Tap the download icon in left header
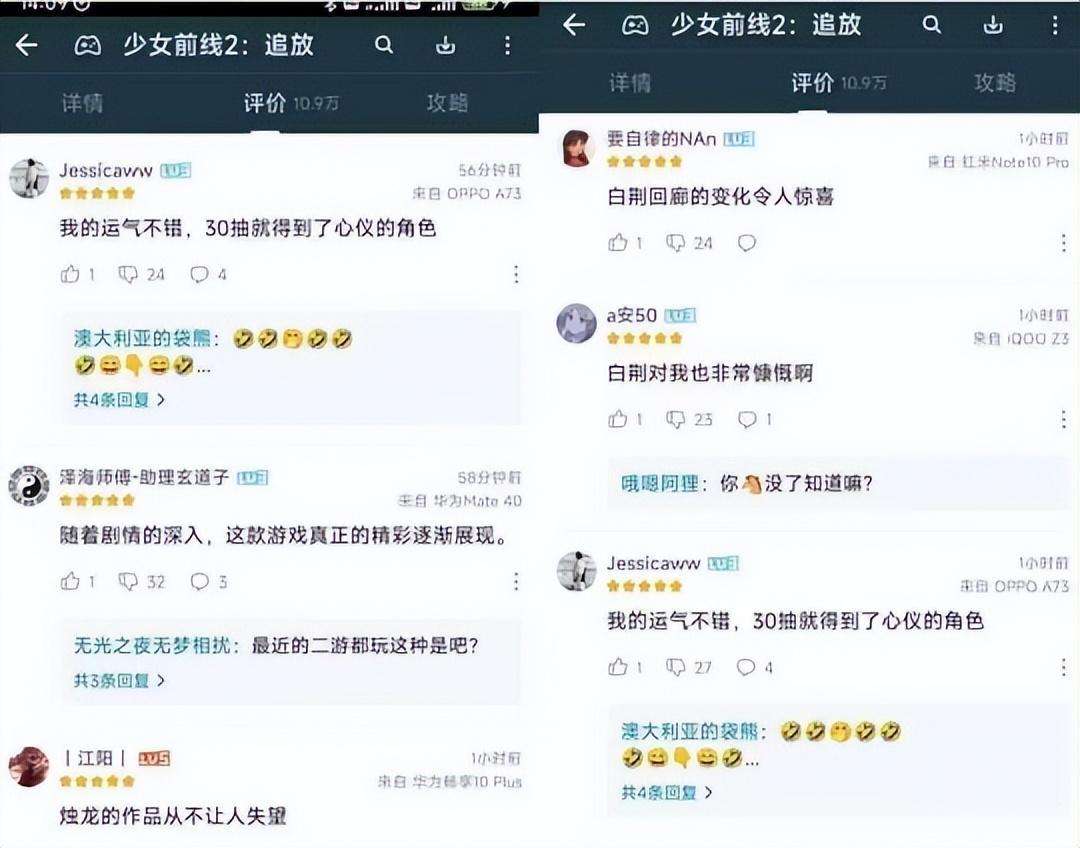Viewport: 1080px width, 848px height. coord(445,45)
